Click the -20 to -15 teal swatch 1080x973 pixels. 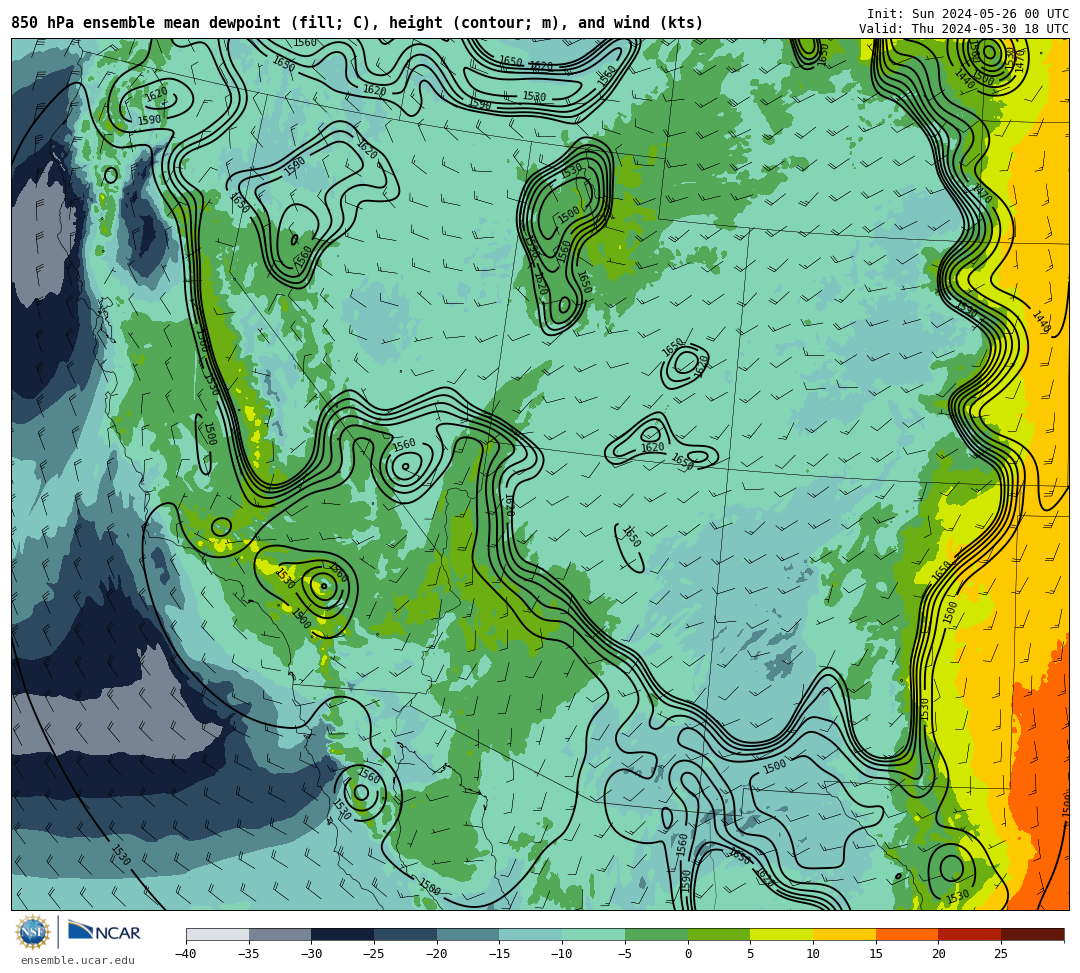[x=468, y=934]
